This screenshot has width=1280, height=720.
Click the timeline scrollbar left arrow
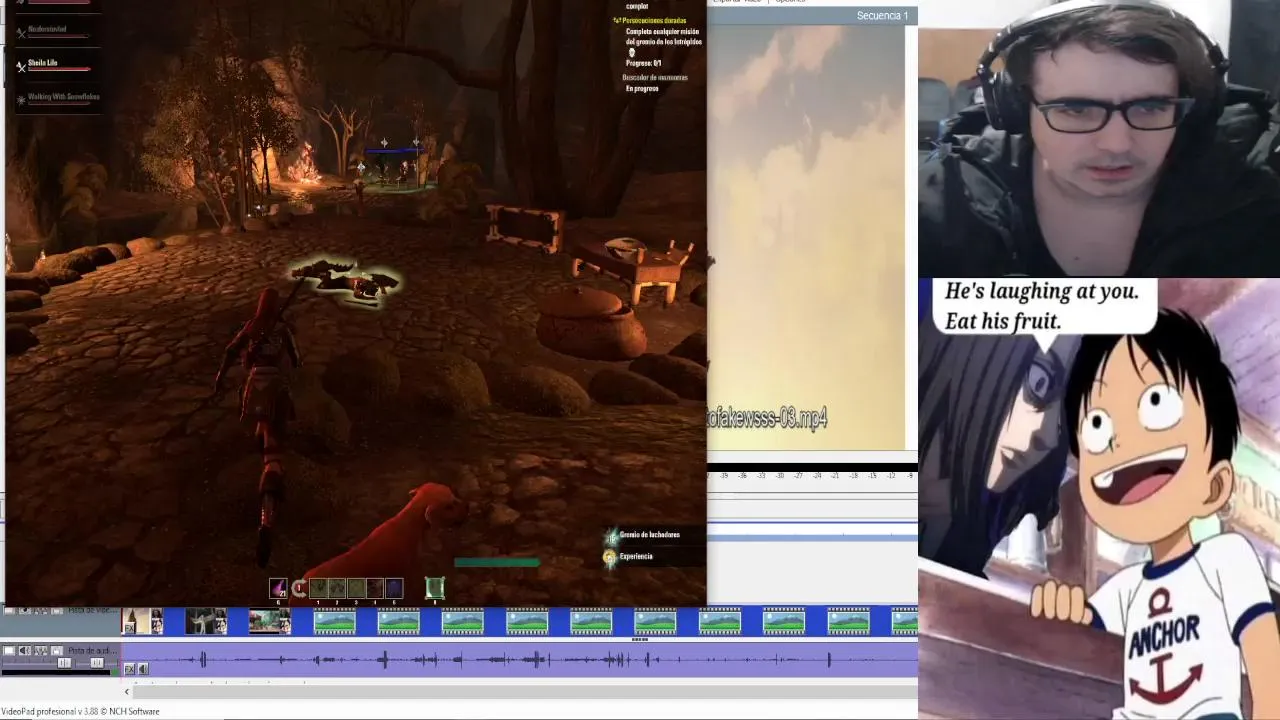click(127, 692)
